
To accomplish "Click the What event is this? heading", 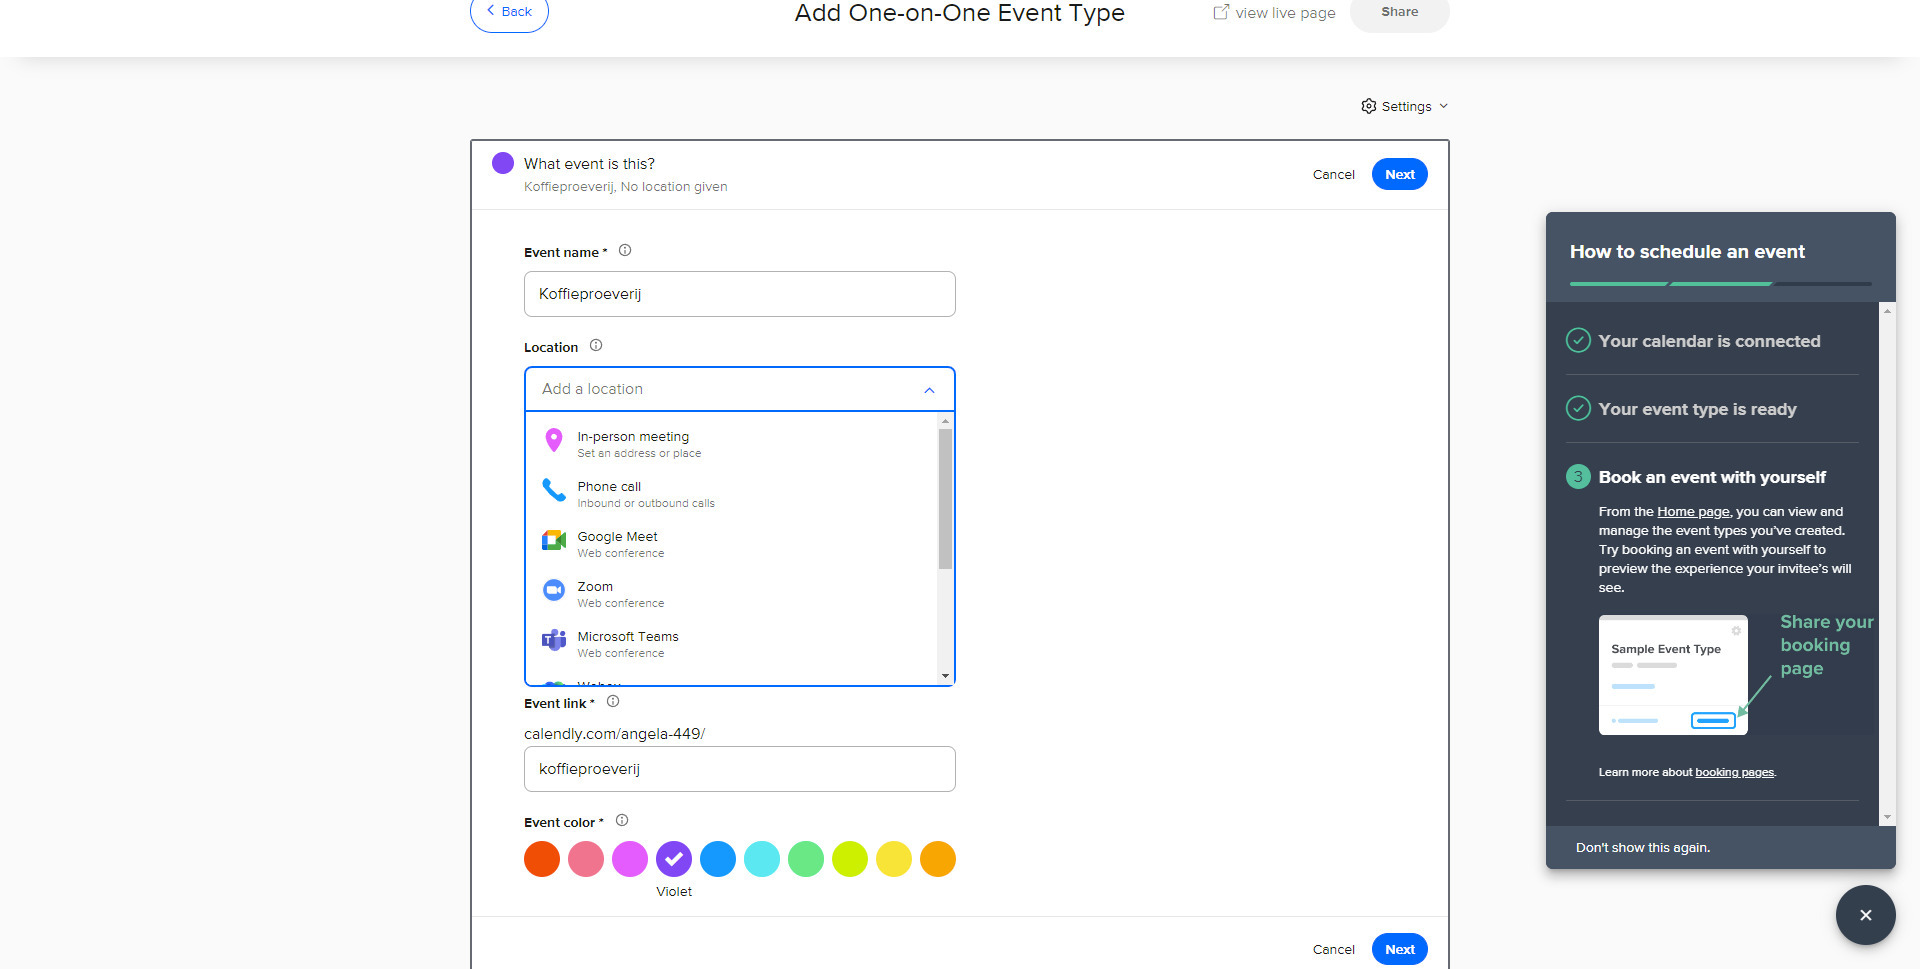I will tap(589, 164).
